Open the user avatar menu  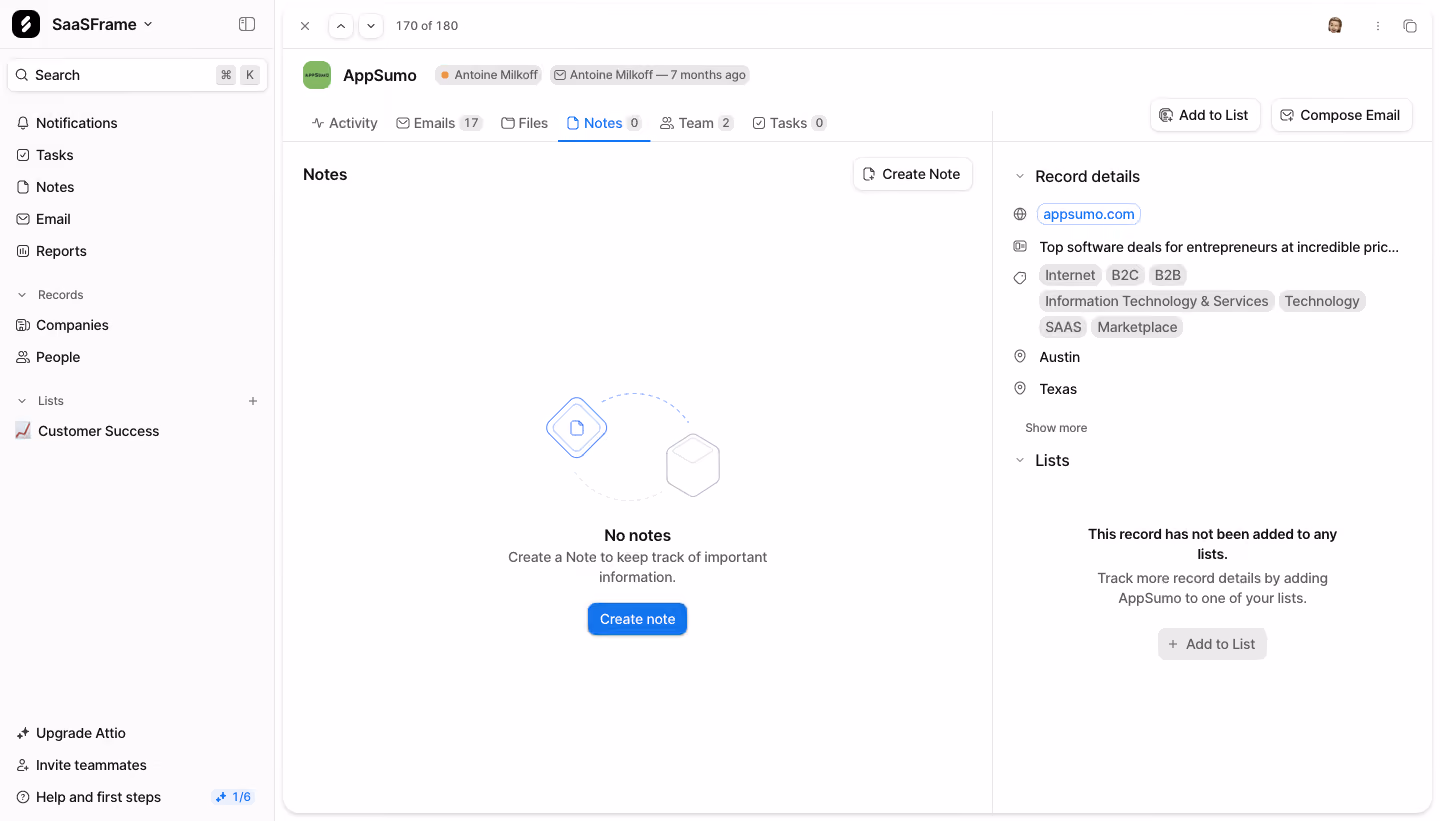pos(1335,26)
